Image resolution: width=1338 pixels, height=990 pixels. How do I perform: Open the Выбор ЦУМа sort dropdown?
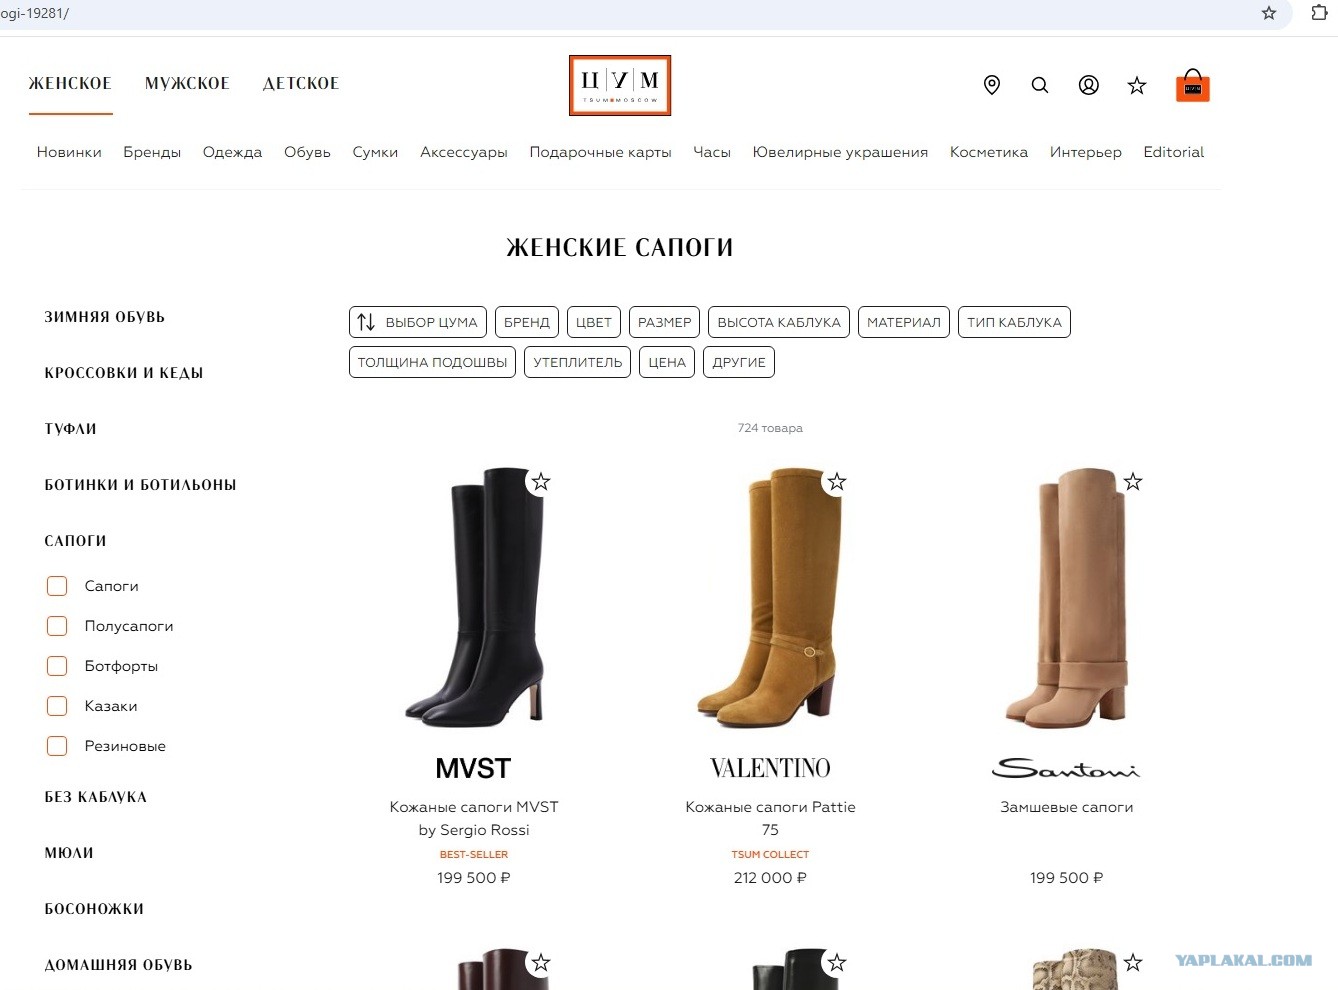click(x=418, y=322)
